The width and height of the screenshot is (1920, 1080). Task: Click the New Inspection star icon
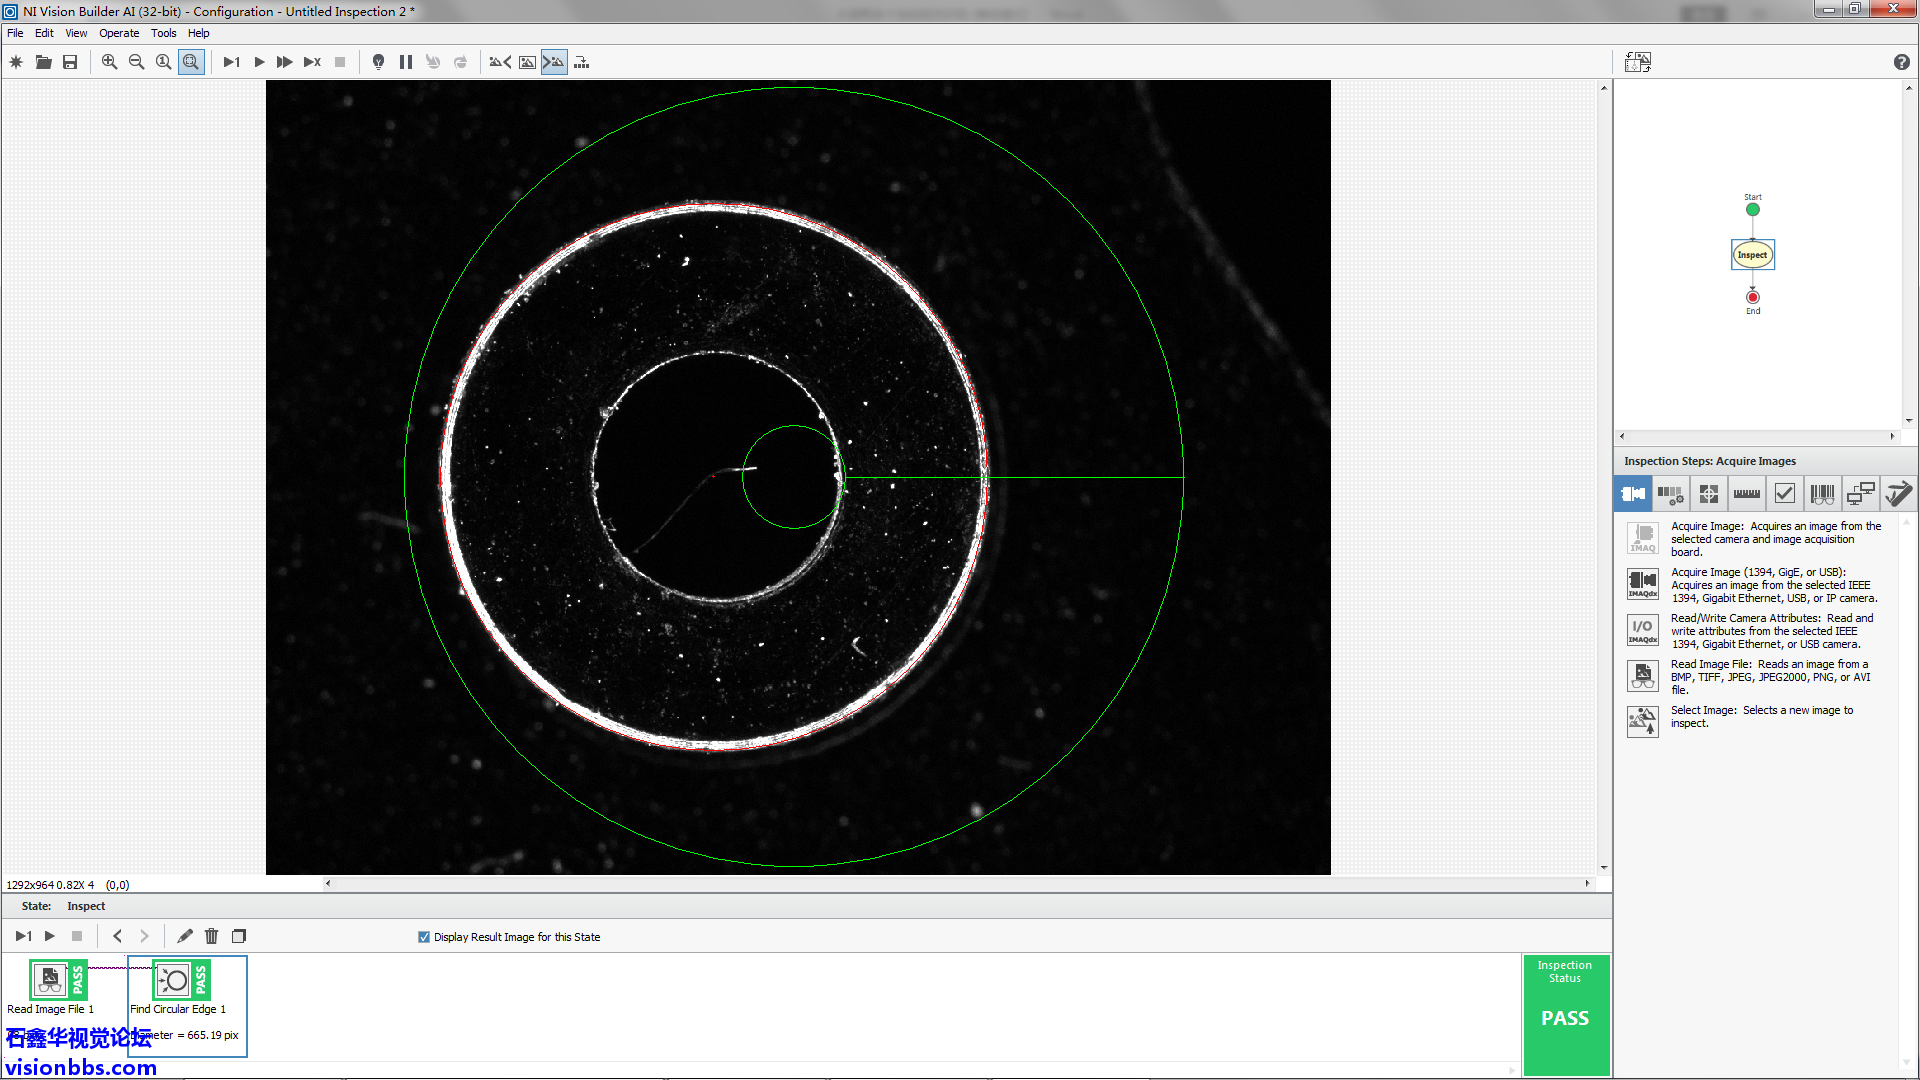[16, 62]
